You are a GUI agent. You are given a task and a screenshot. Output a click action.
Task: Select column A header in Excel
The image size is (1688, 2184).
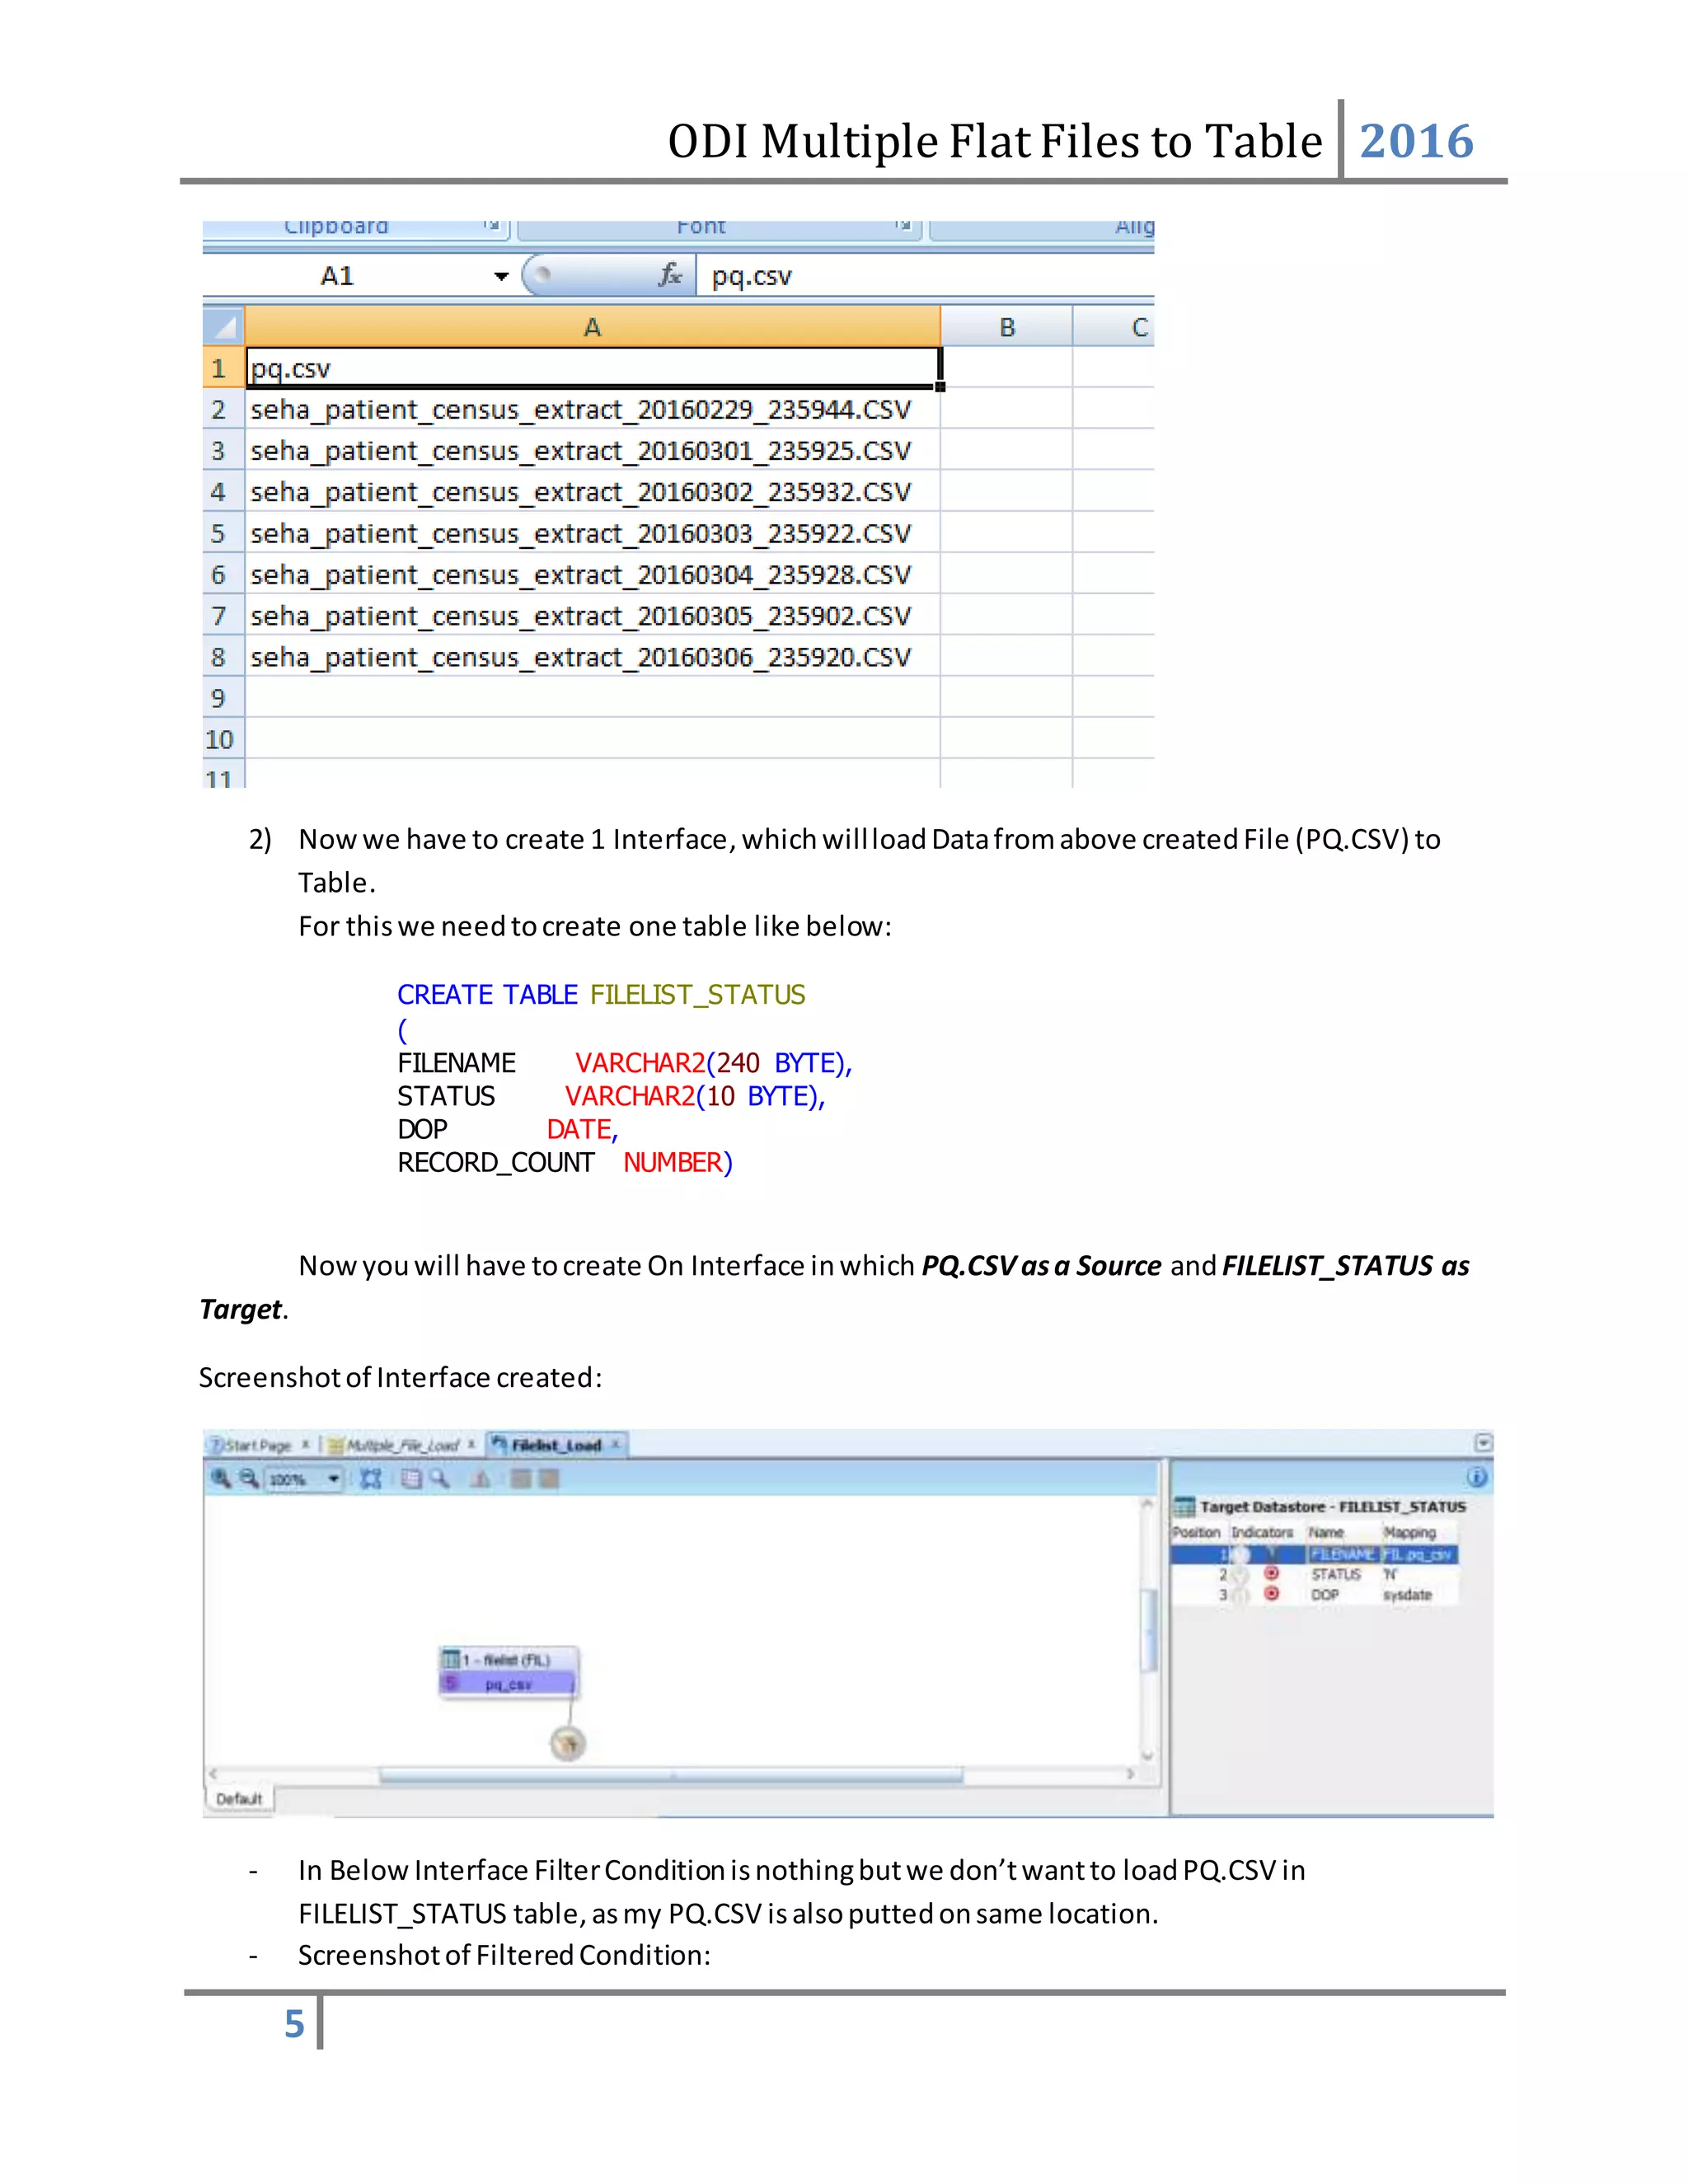pyautogui.click(x=593, y=327)
